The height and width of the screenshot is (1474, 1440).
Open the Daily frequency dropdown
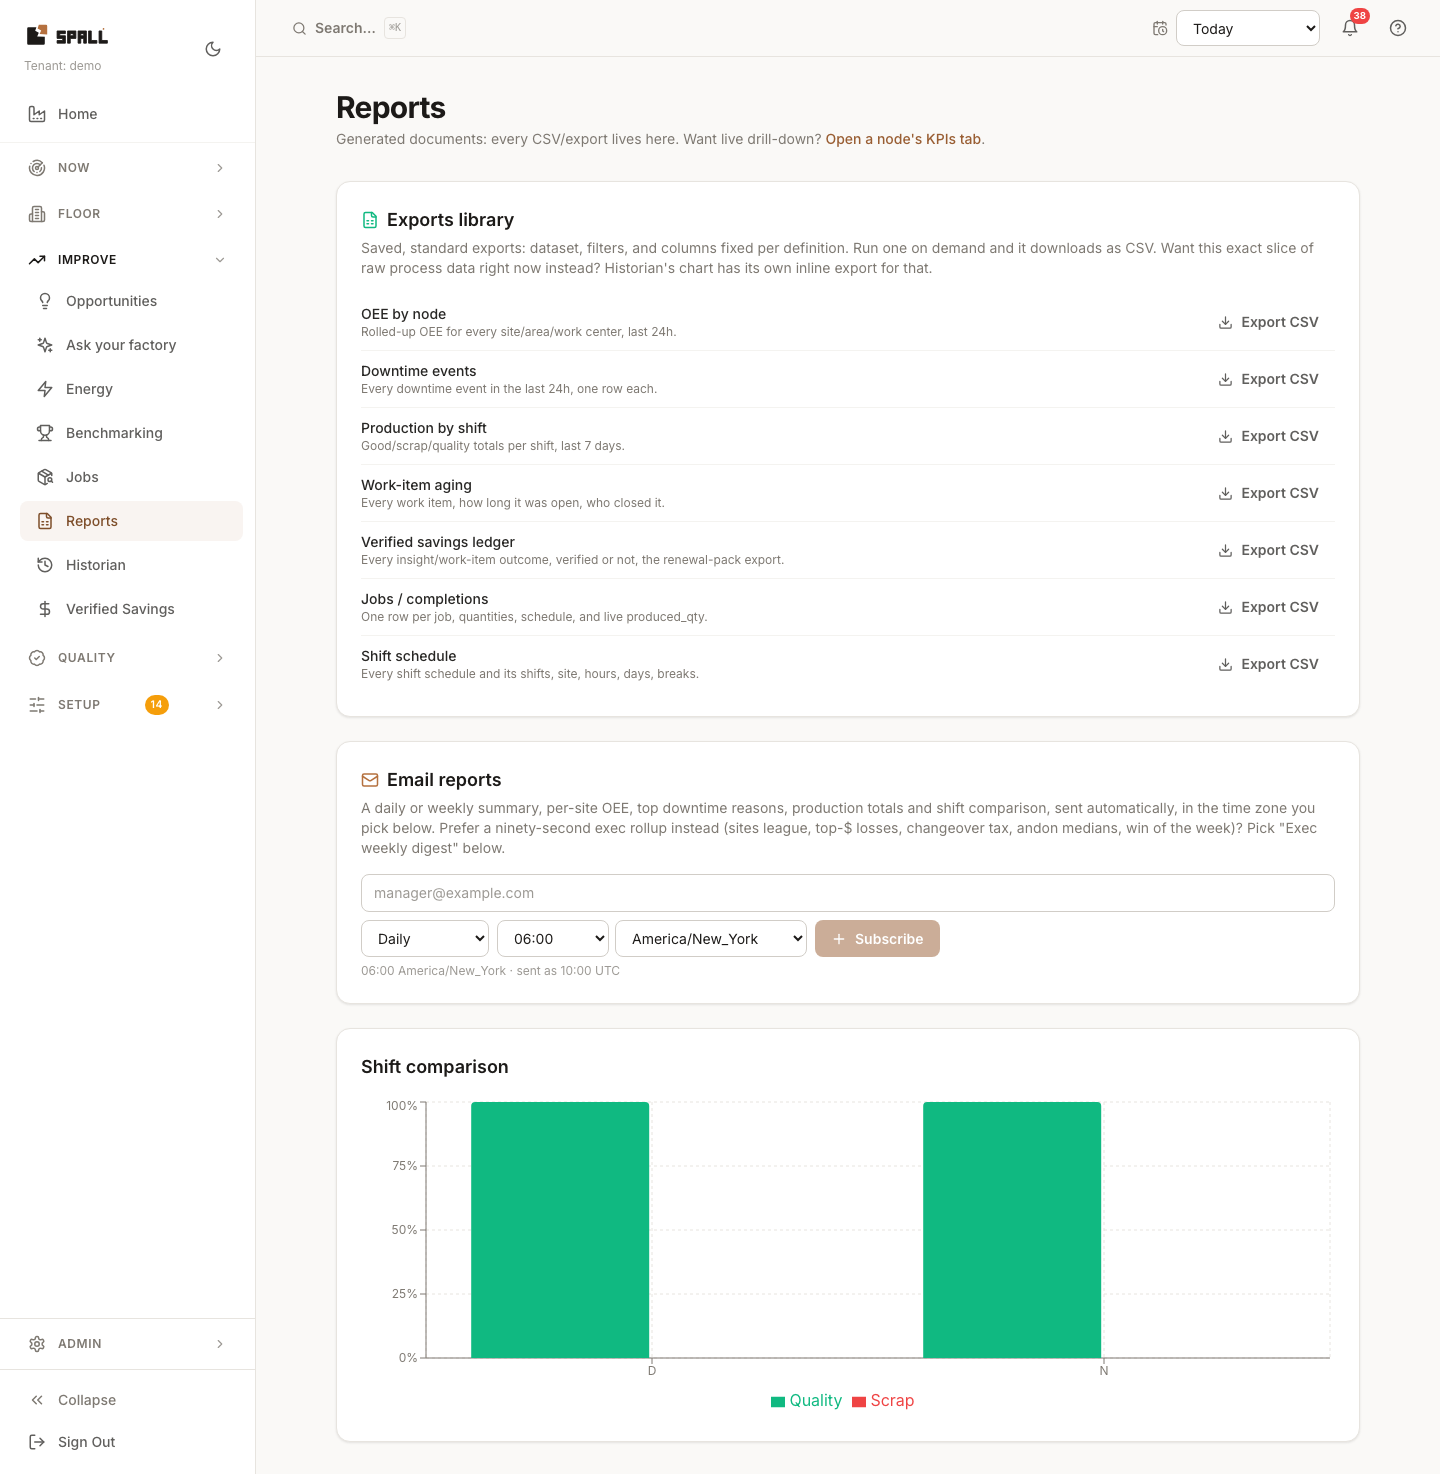425,939
